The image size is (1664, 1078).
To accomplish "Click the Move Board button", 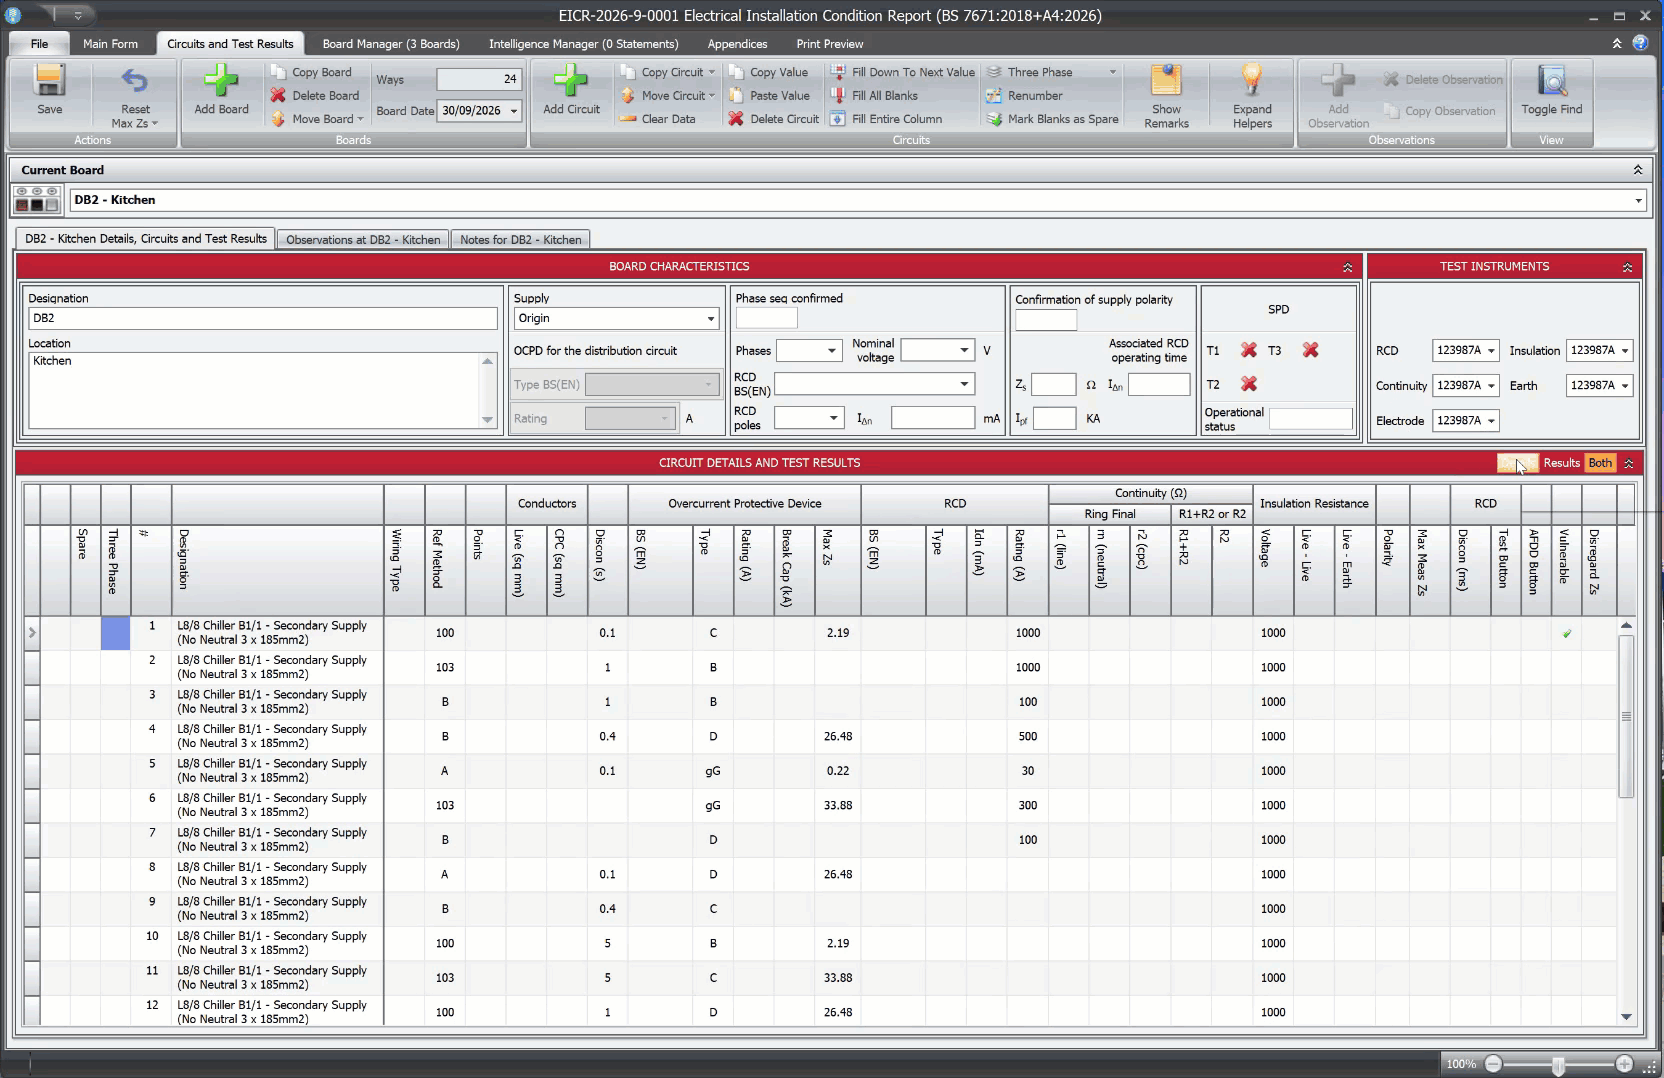I will tap(317, 118).
